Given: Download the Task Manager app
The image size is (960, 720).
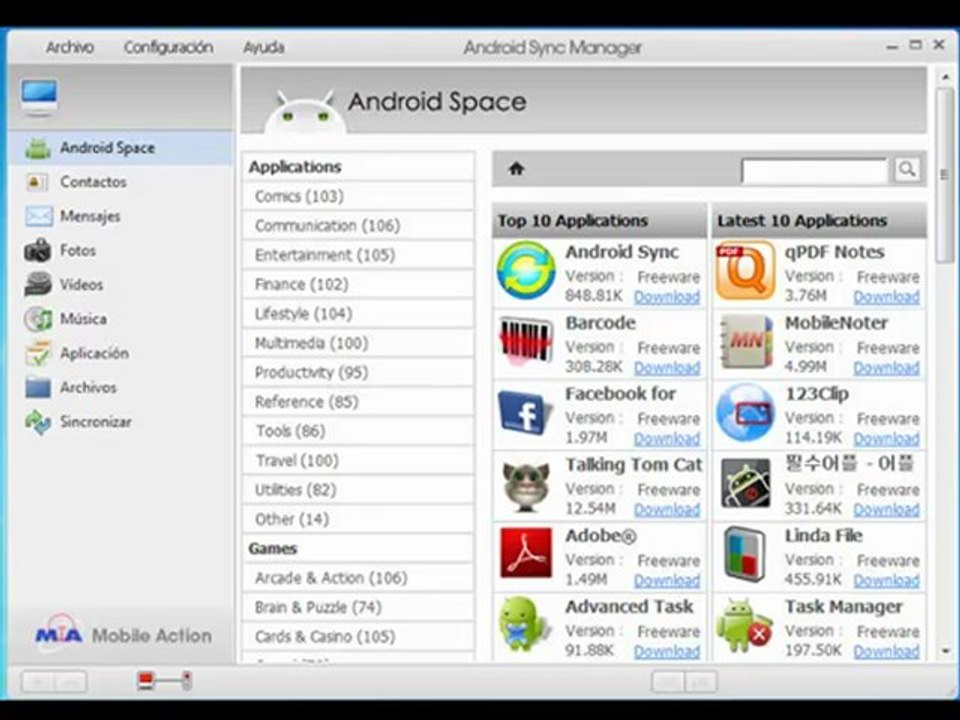Looking at the screenshot, I should pyautogui.click(x=887, y=652).
